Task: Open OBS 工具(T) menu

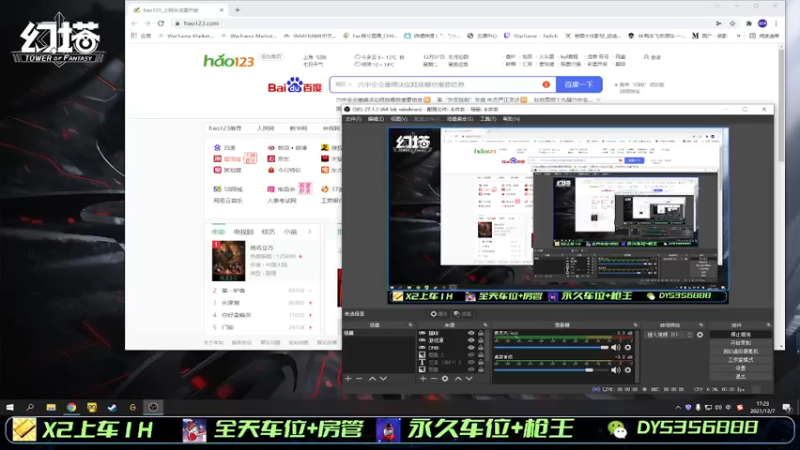Action: (x=488, y=119)
